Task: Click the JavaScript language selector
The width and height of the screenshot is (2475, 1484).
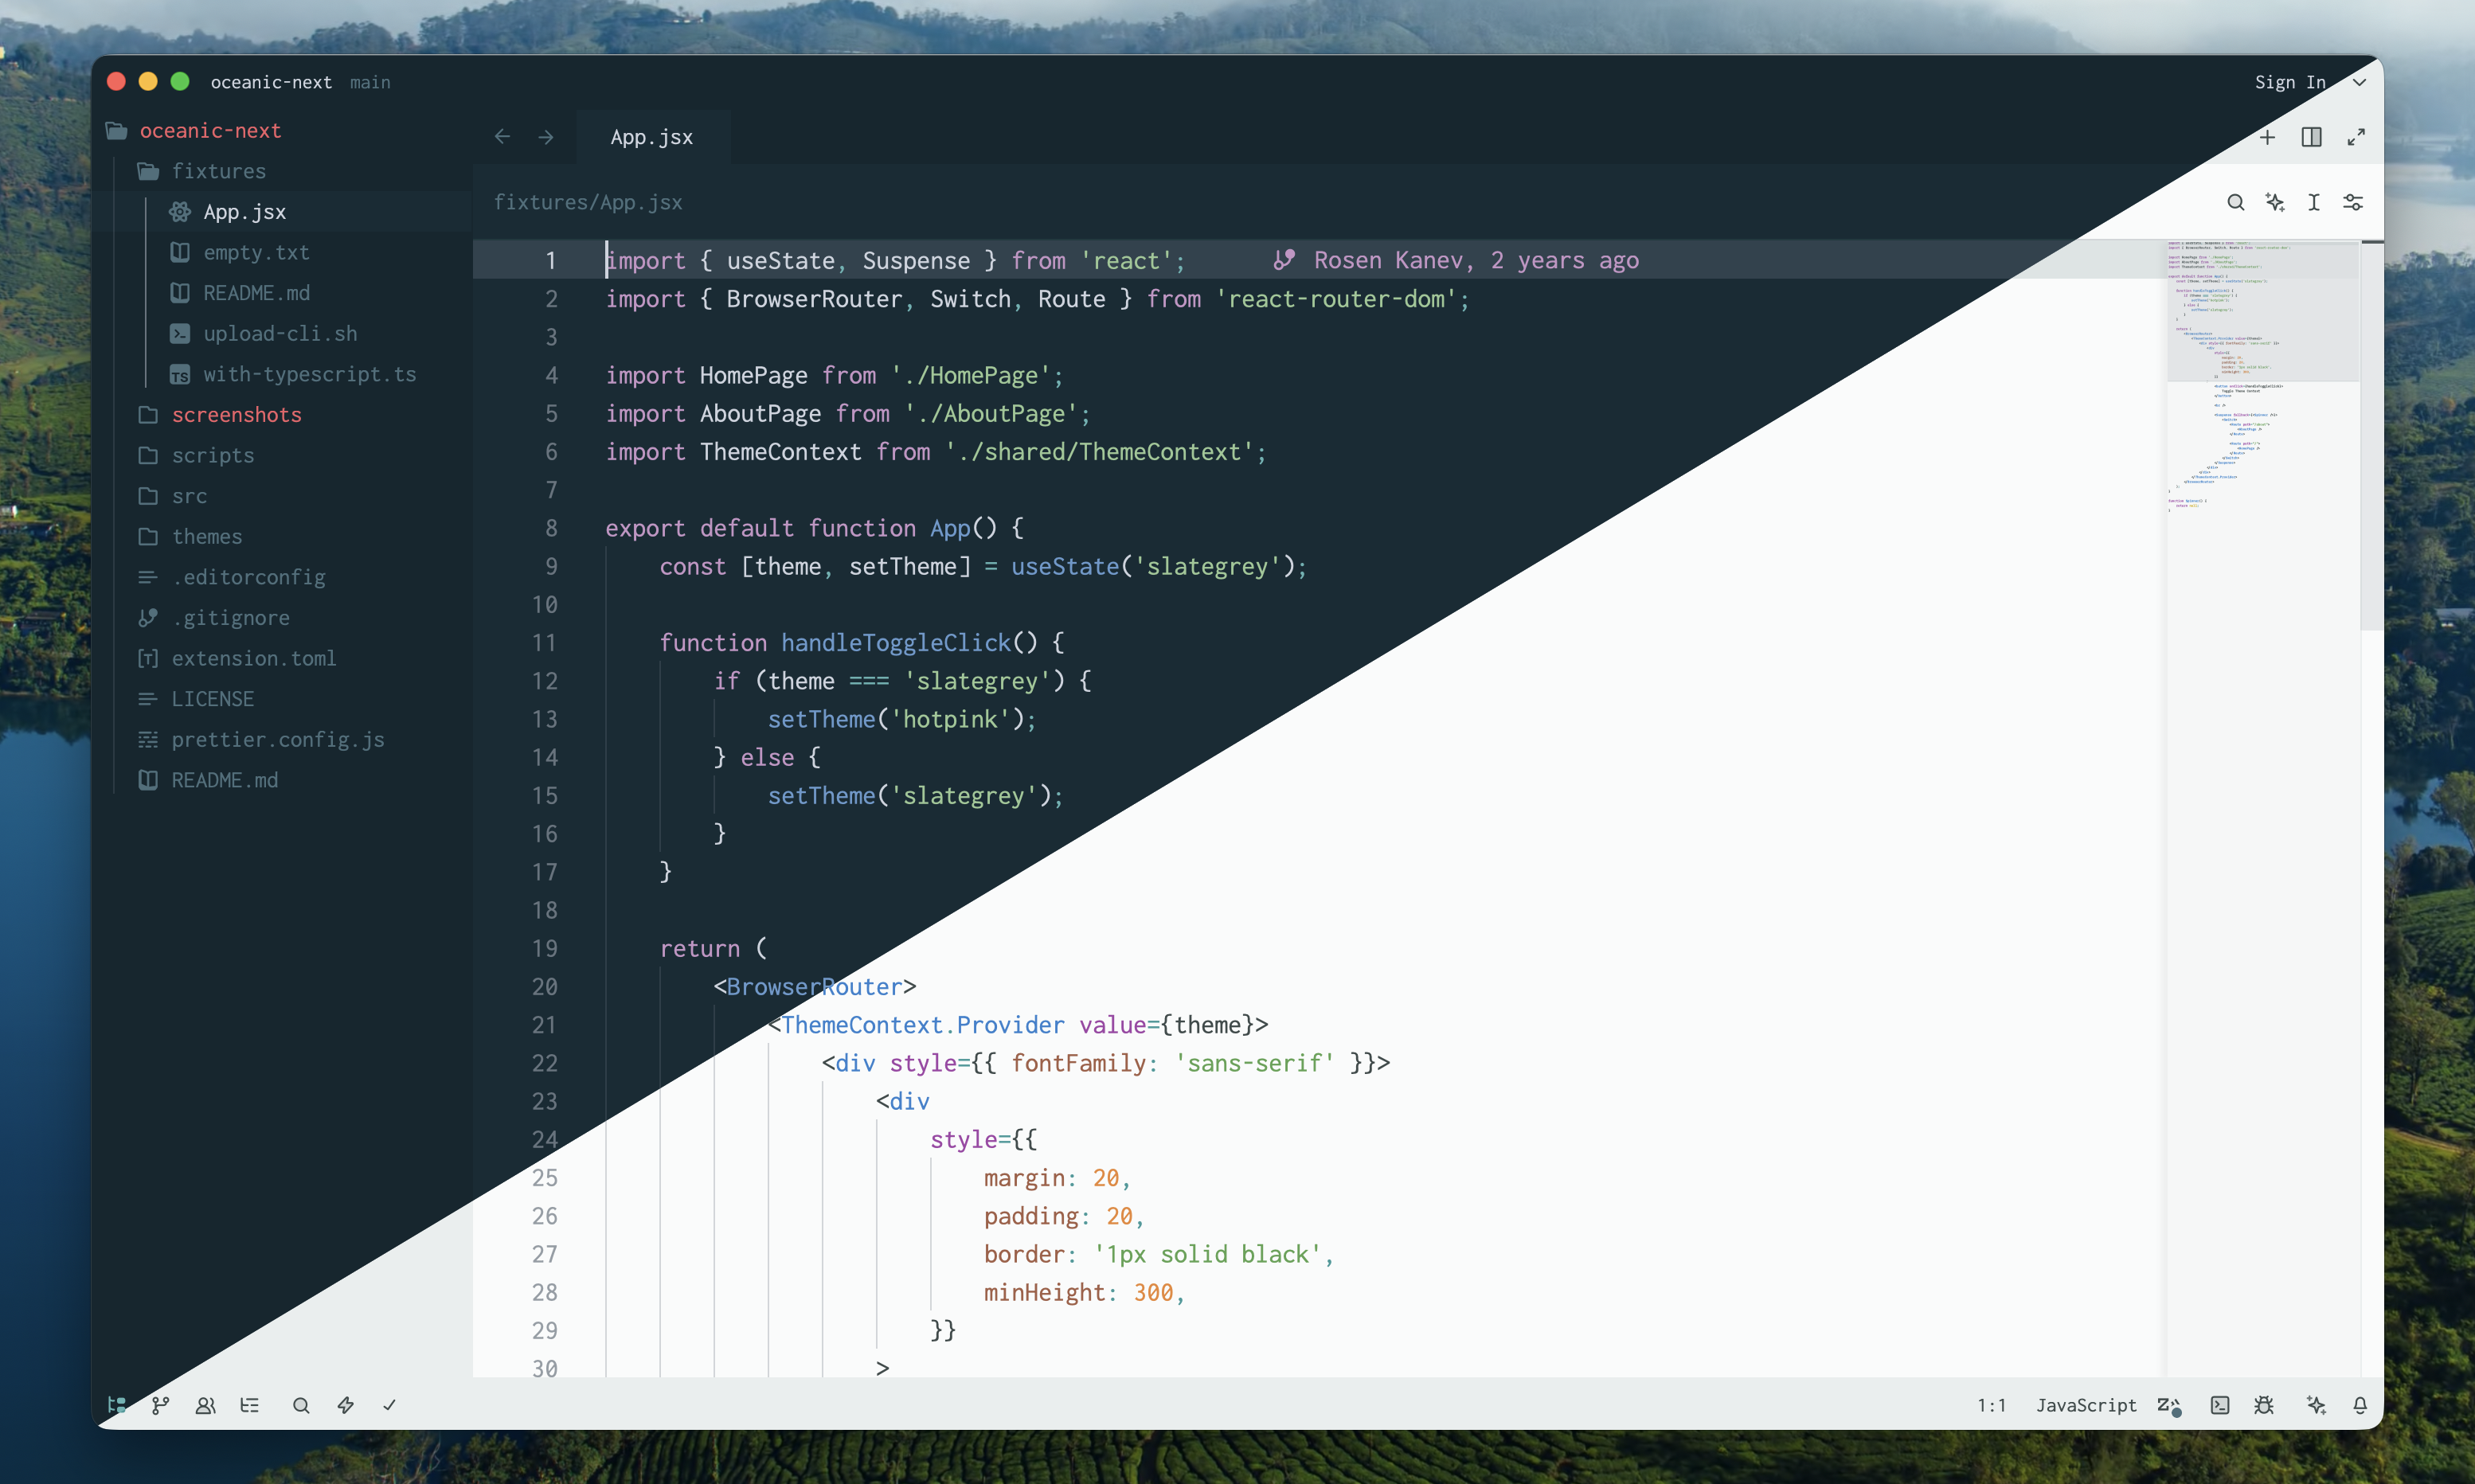Action: (x=2086, y=1405)
